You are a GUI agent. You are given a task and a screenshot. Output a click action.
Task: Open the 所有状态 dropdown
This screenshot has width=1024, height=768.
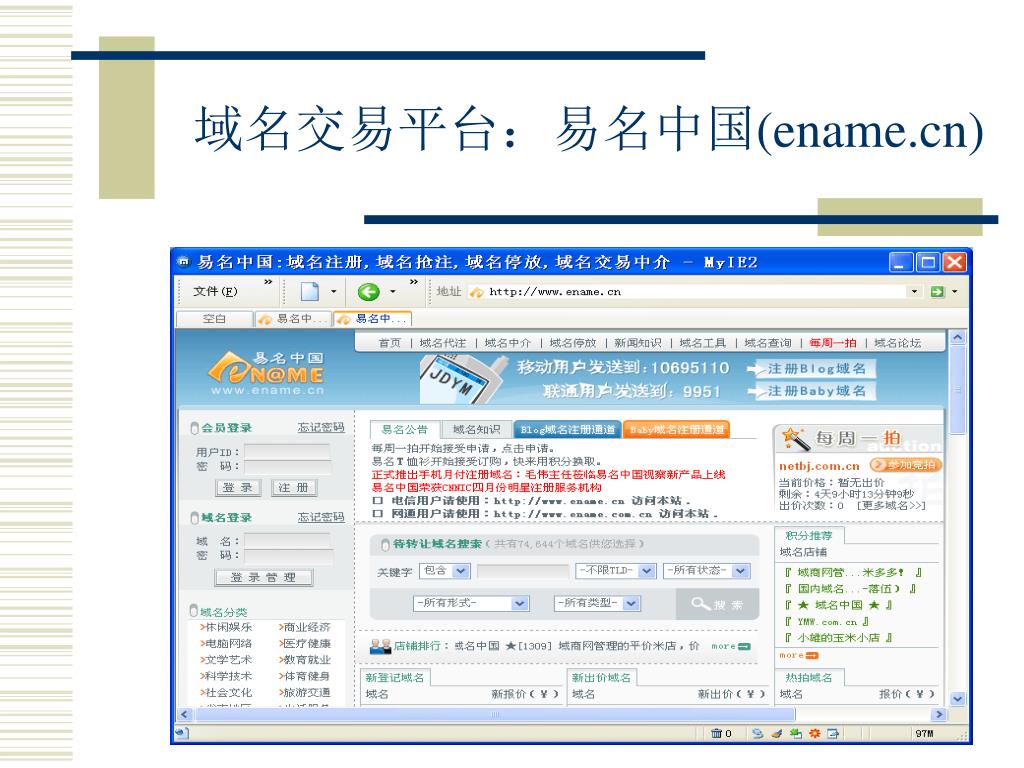[x=741, y=571]
